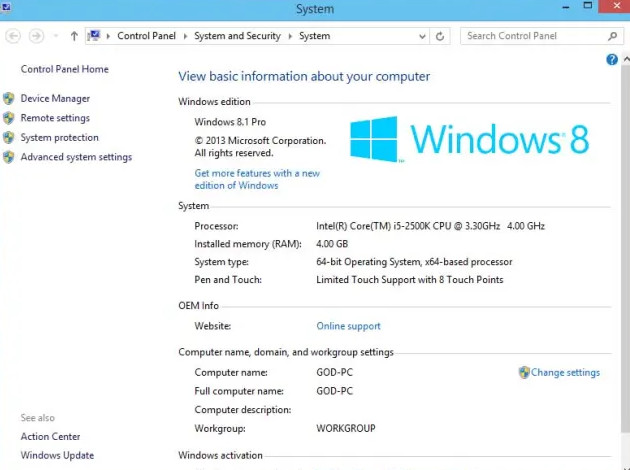Screen dimensions: 630x470
Task: Click the shield icon beside Device Manager
Action: [x=8, y=98]
